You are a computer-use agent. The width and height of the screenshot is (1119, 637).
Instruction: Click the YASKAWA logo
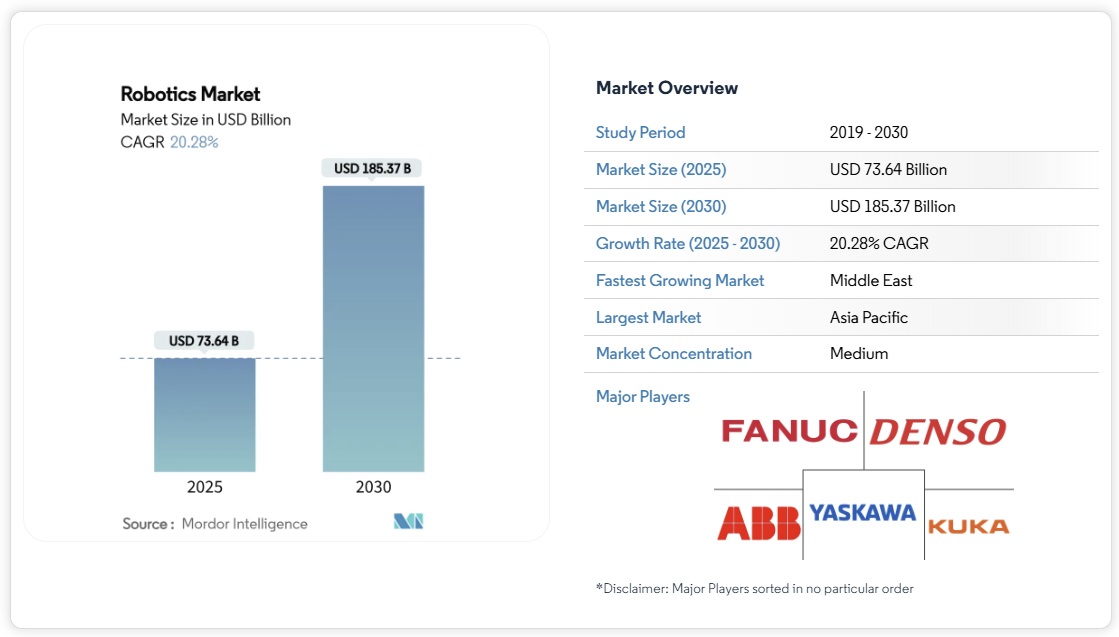[862, 513]
